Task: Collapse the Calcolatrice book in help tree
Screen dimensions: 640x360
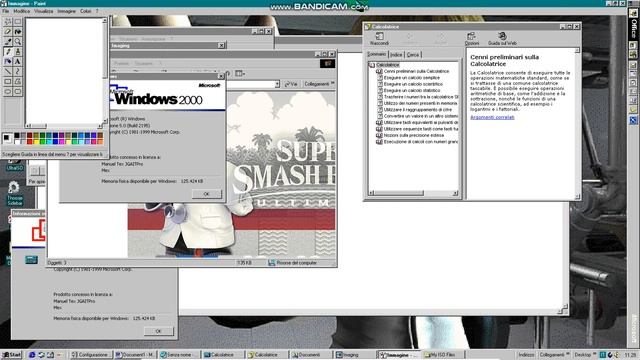Action: coord(371,65)
